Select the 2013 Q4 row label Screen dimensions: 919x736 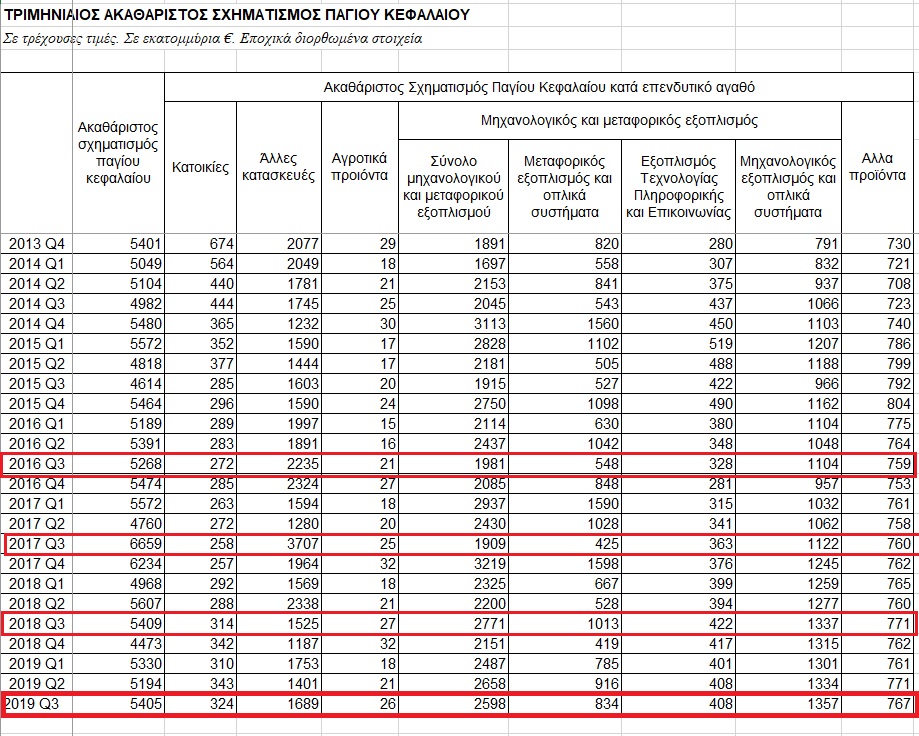[x=37, y=244]
